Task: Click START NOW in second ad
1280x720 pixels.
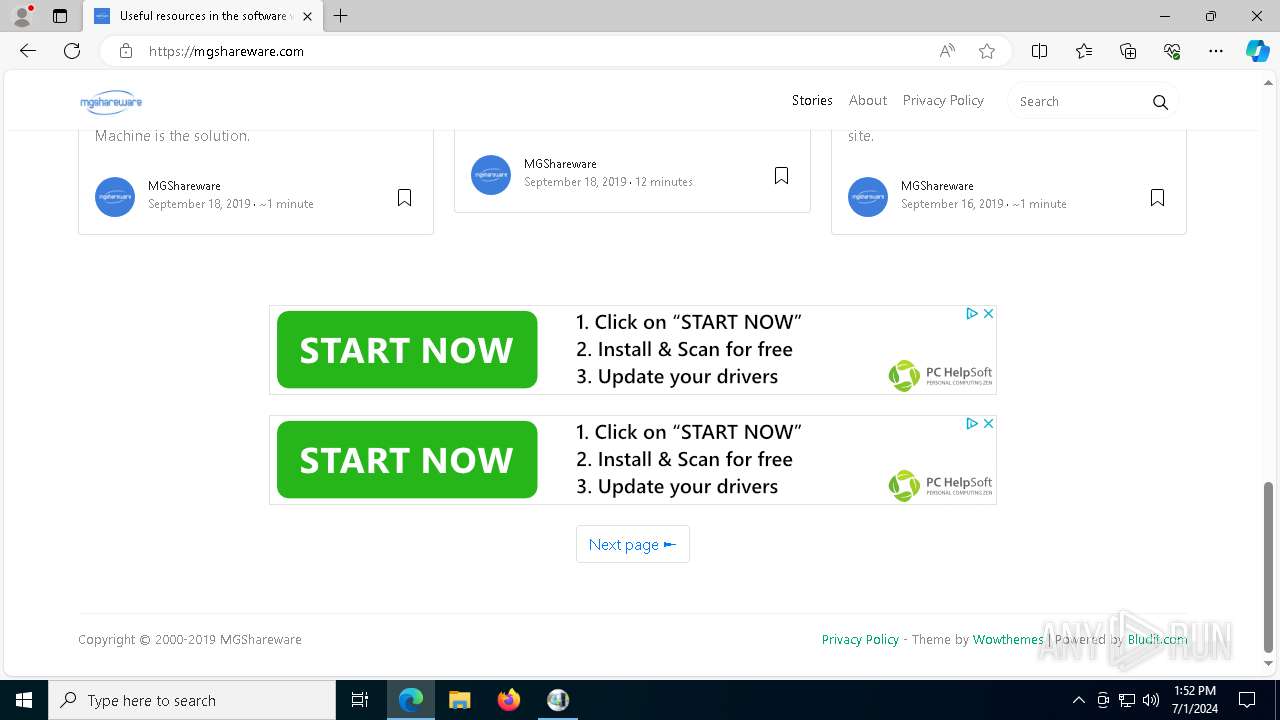Action: 406,460
